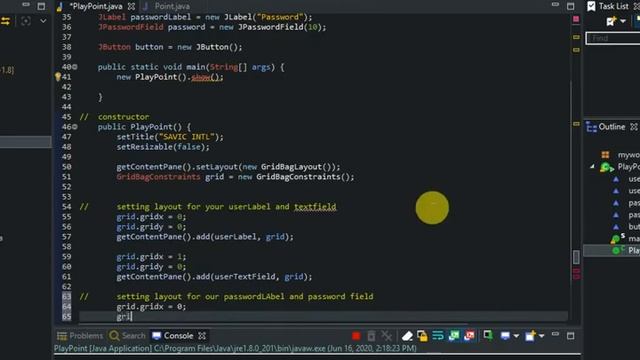
Task: Toggle show console on standard output change
Action: (453, 336)
